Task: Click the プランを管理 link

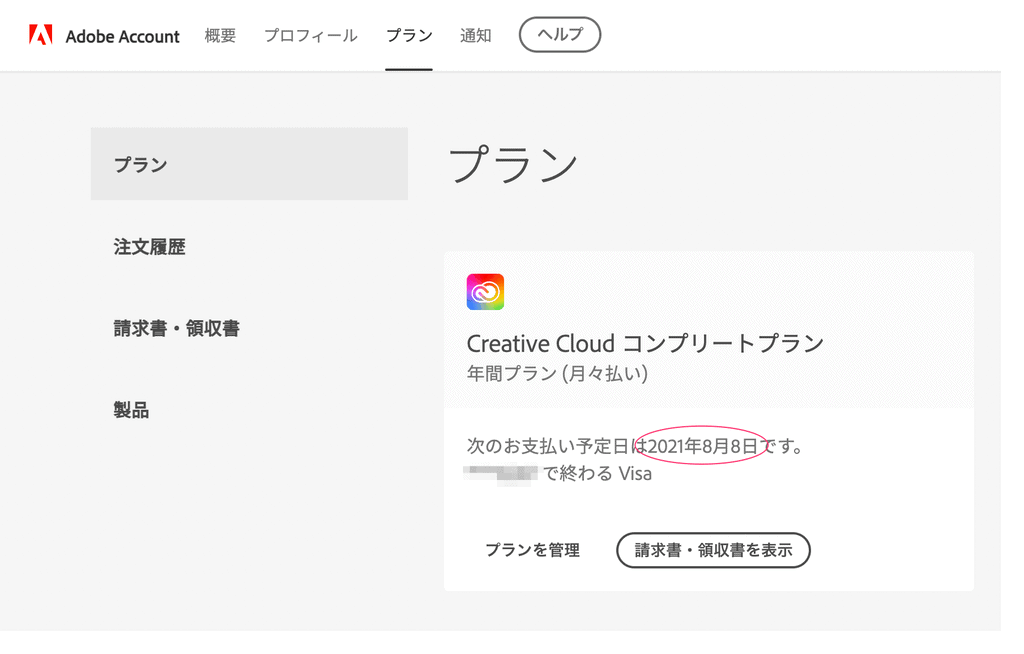Action: pyautogui.click(x=532, y=550)
